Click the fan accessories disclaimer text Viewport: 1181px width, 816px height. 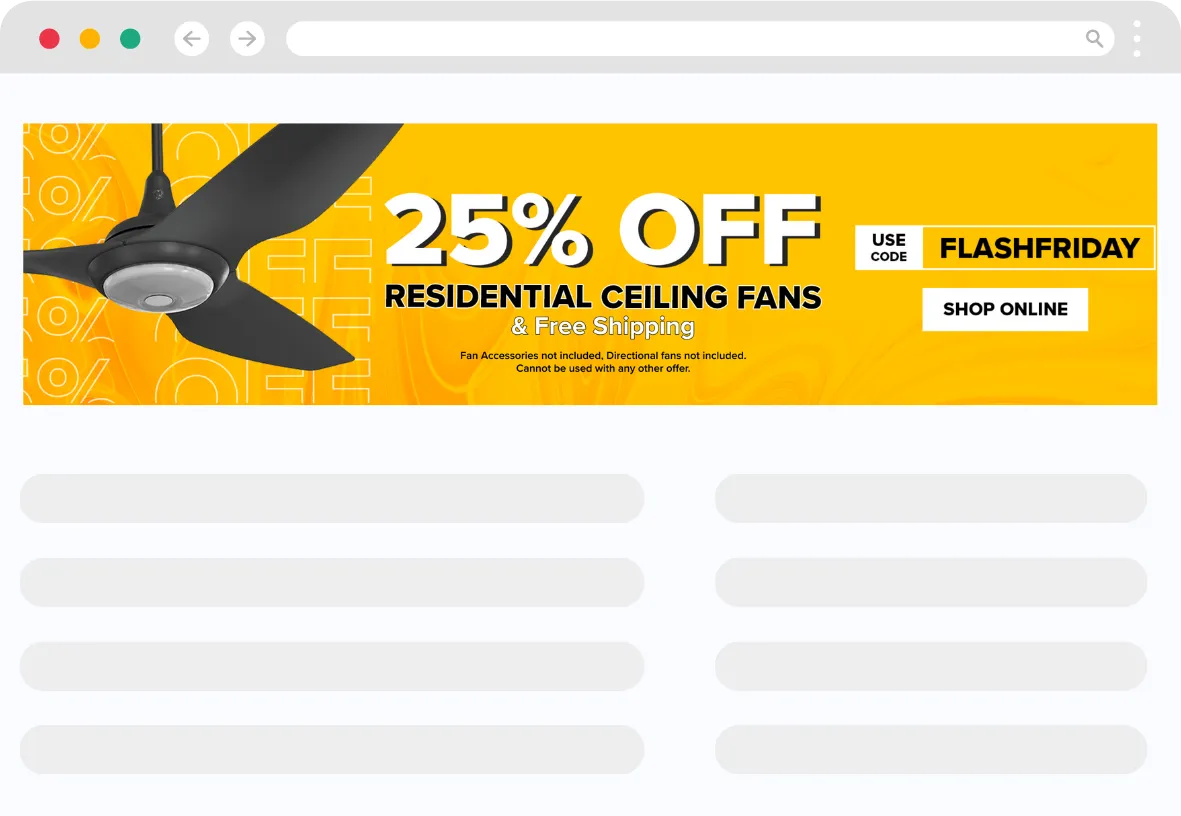tap(604, 360)
